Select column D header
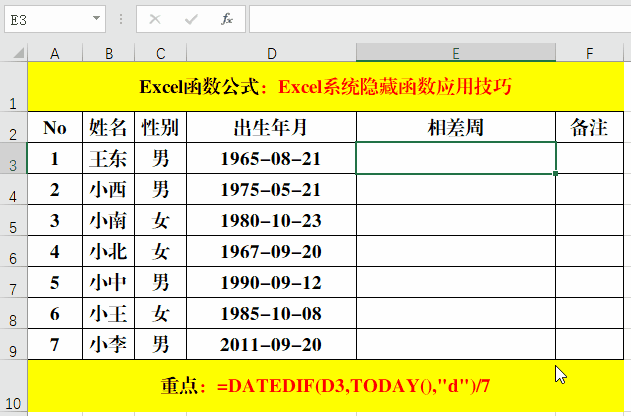The width and height of the screenshot is (631, 416). click(x=272, y=53)
